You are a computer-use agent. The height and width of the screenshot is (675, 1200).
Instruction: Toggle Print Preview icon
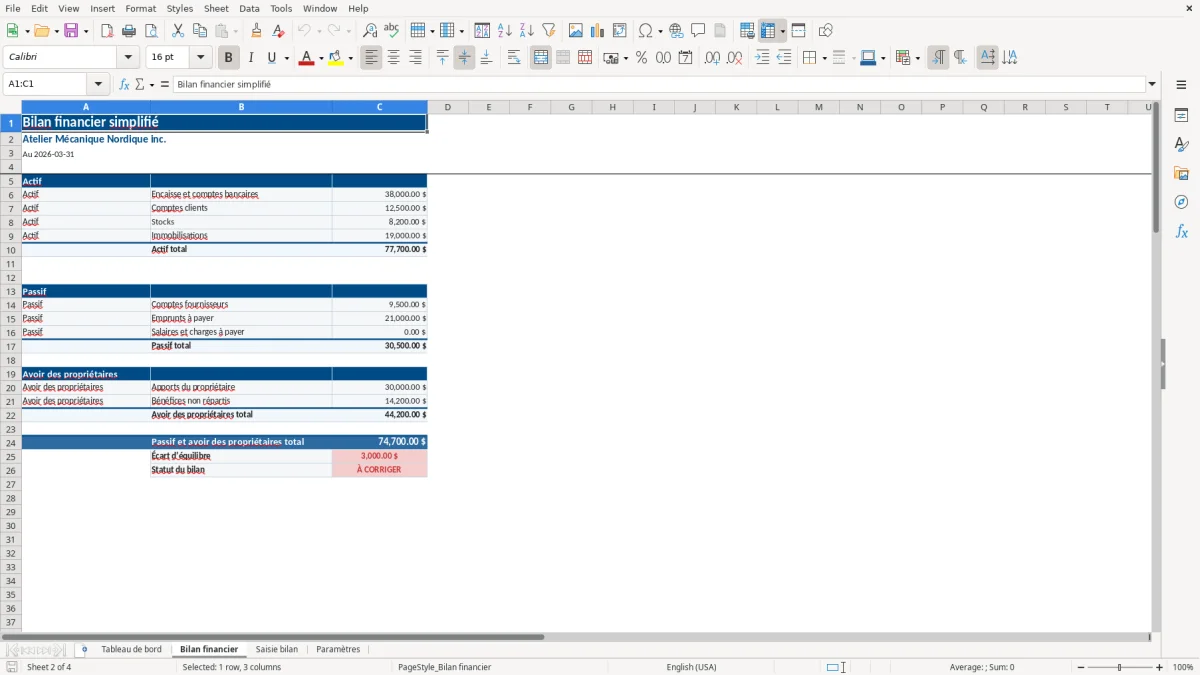pyautogui.click(x=151, y=31)
